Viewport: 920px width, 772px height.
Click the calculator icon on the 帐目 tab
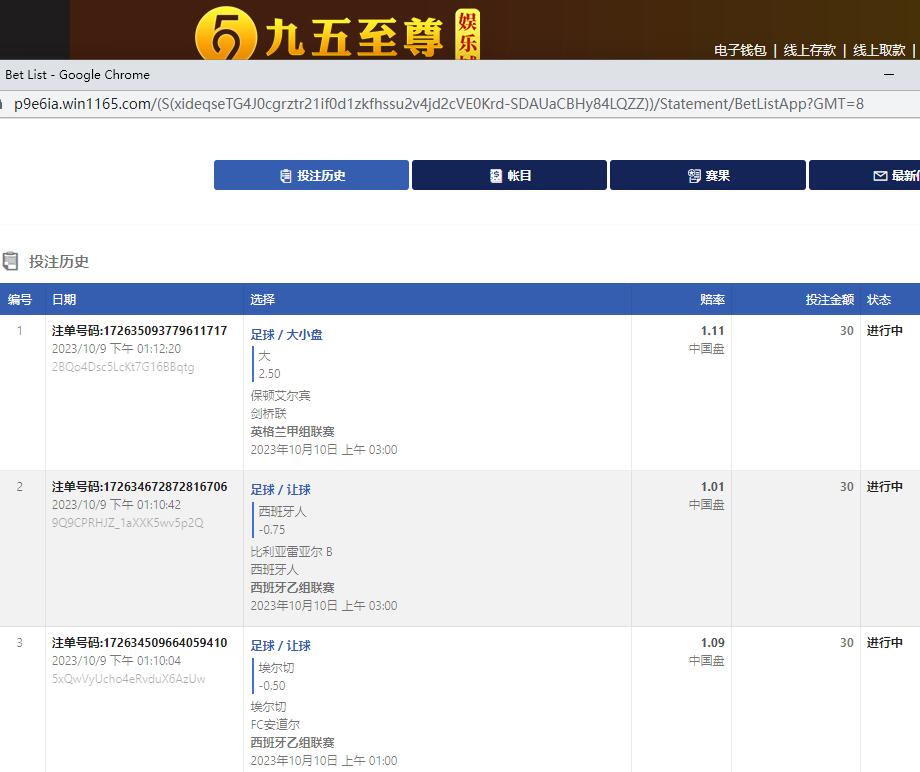coord(496,176)
